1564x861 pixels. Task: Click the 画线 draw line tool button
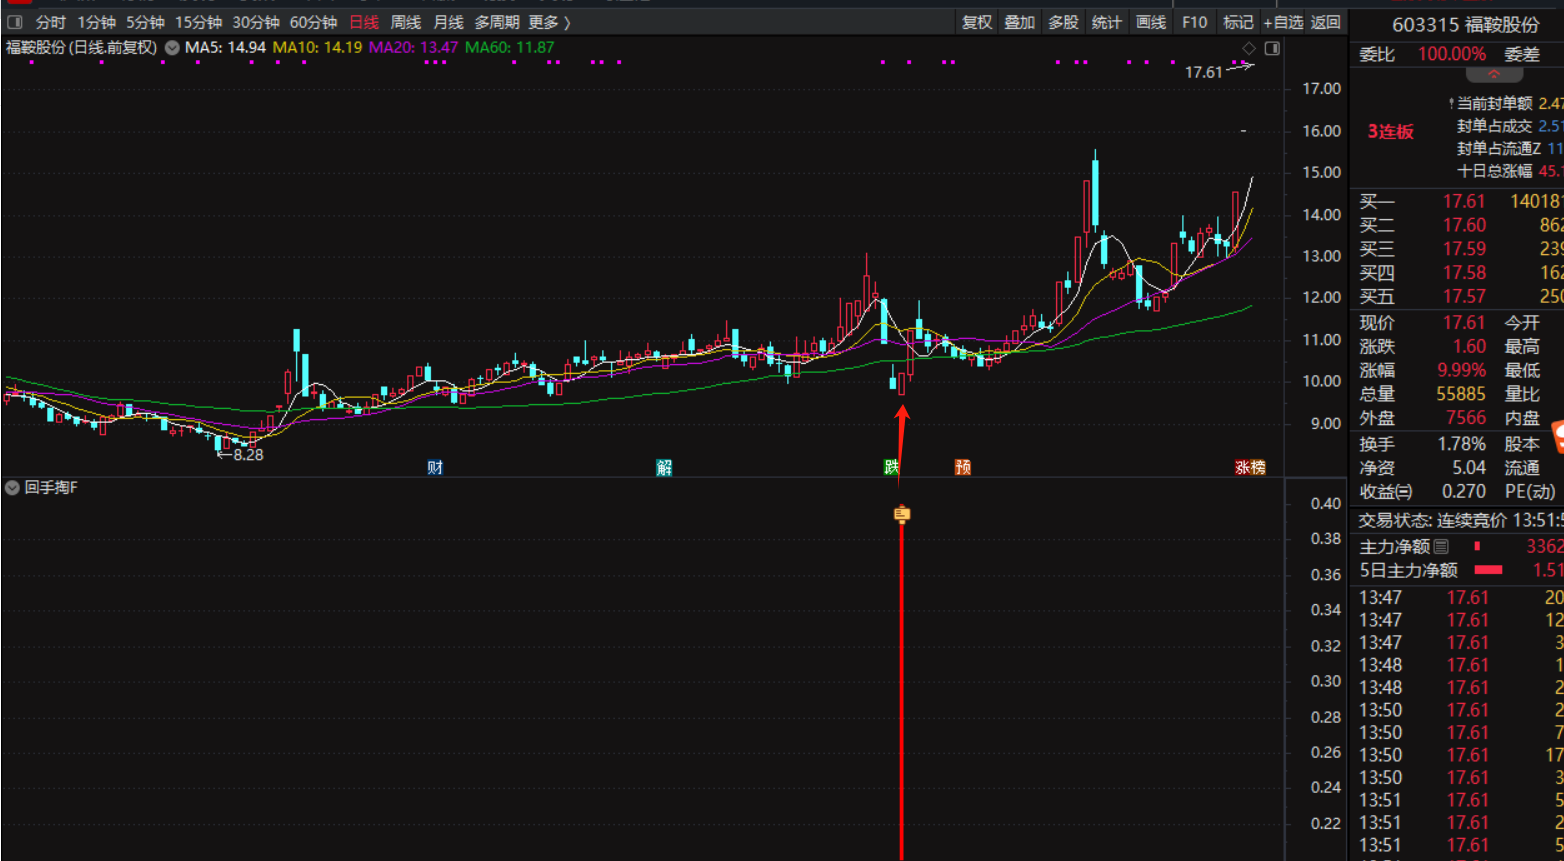[1151, 22]
